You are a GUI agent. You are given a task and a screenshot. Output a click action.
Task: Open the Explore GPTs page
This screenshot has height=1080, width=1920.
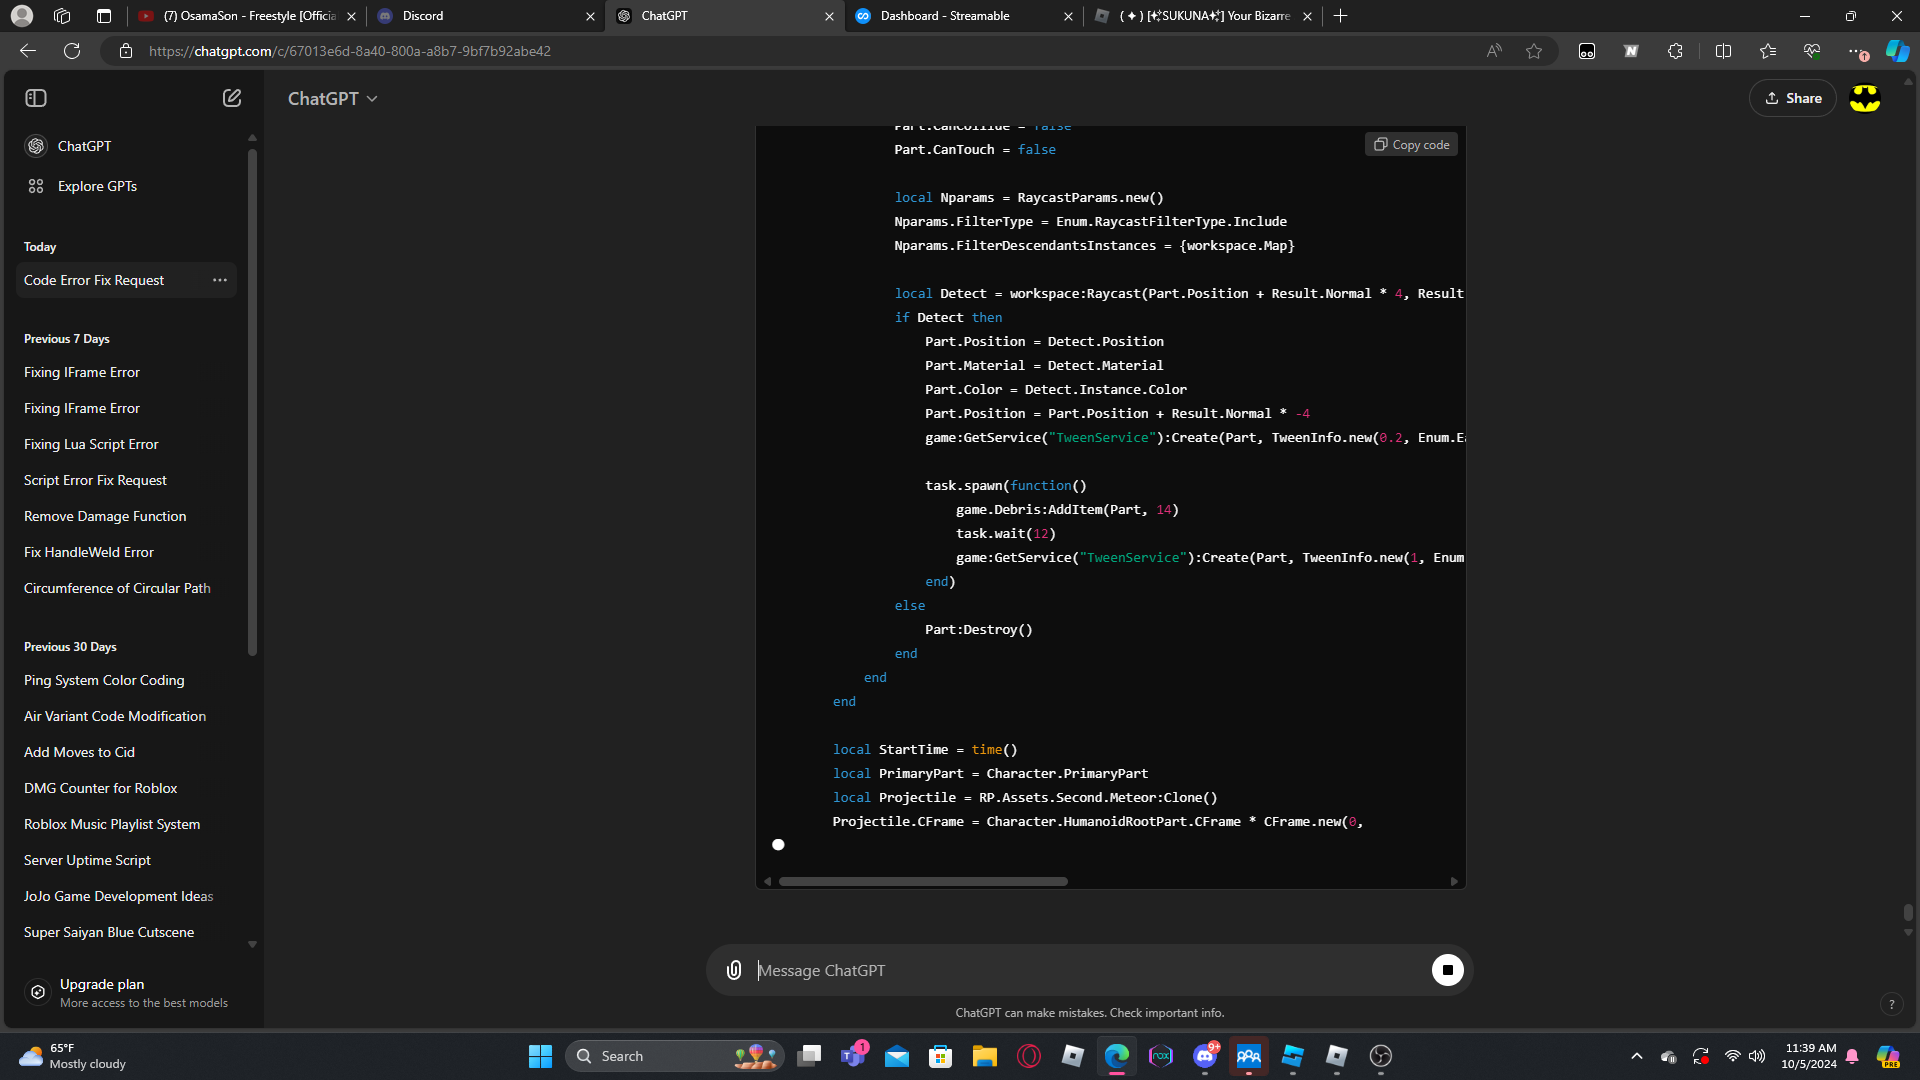tap(97, 186)
